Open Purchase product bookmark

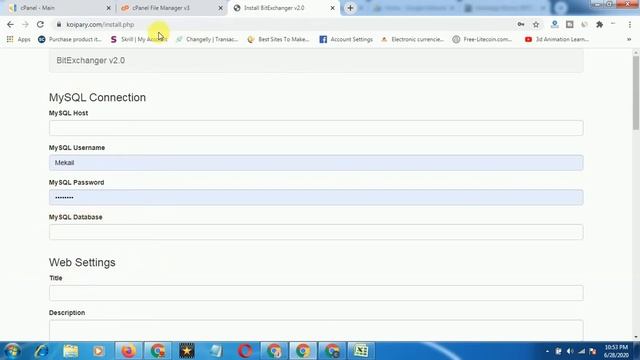tap(70, 39)
